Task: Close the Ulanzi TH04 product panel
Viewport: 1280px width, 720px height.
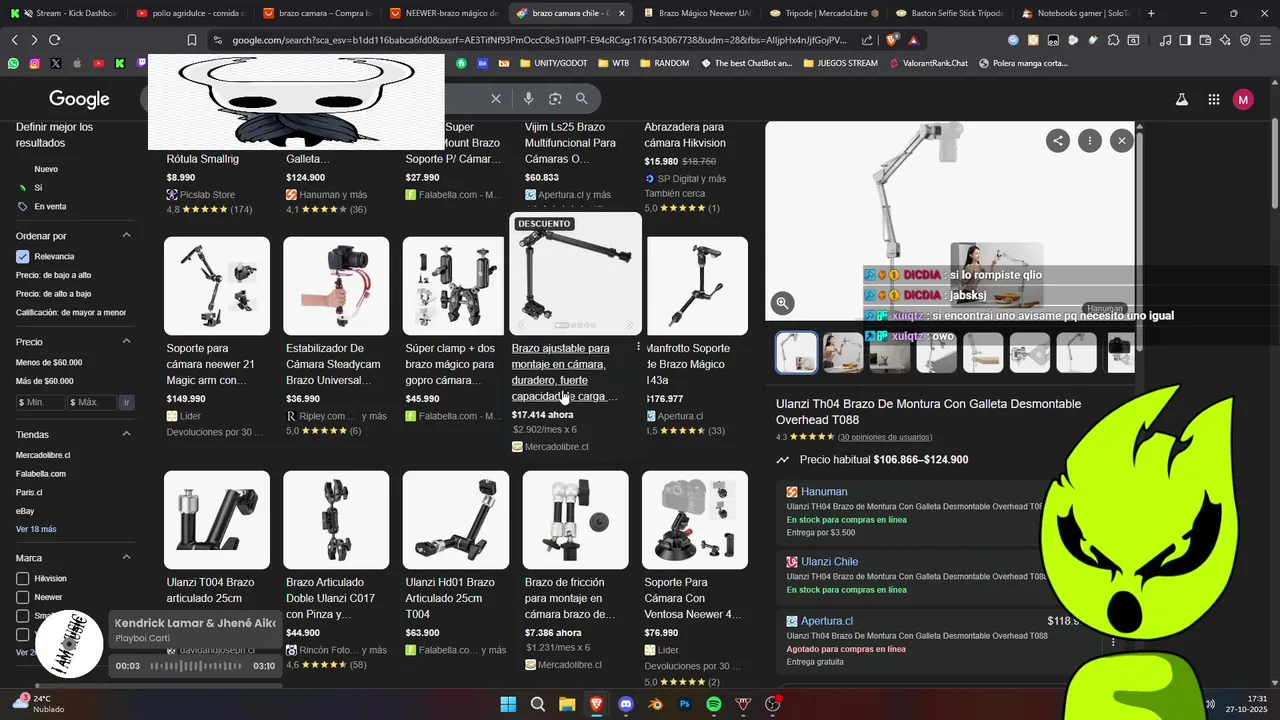Action: 1122,141
